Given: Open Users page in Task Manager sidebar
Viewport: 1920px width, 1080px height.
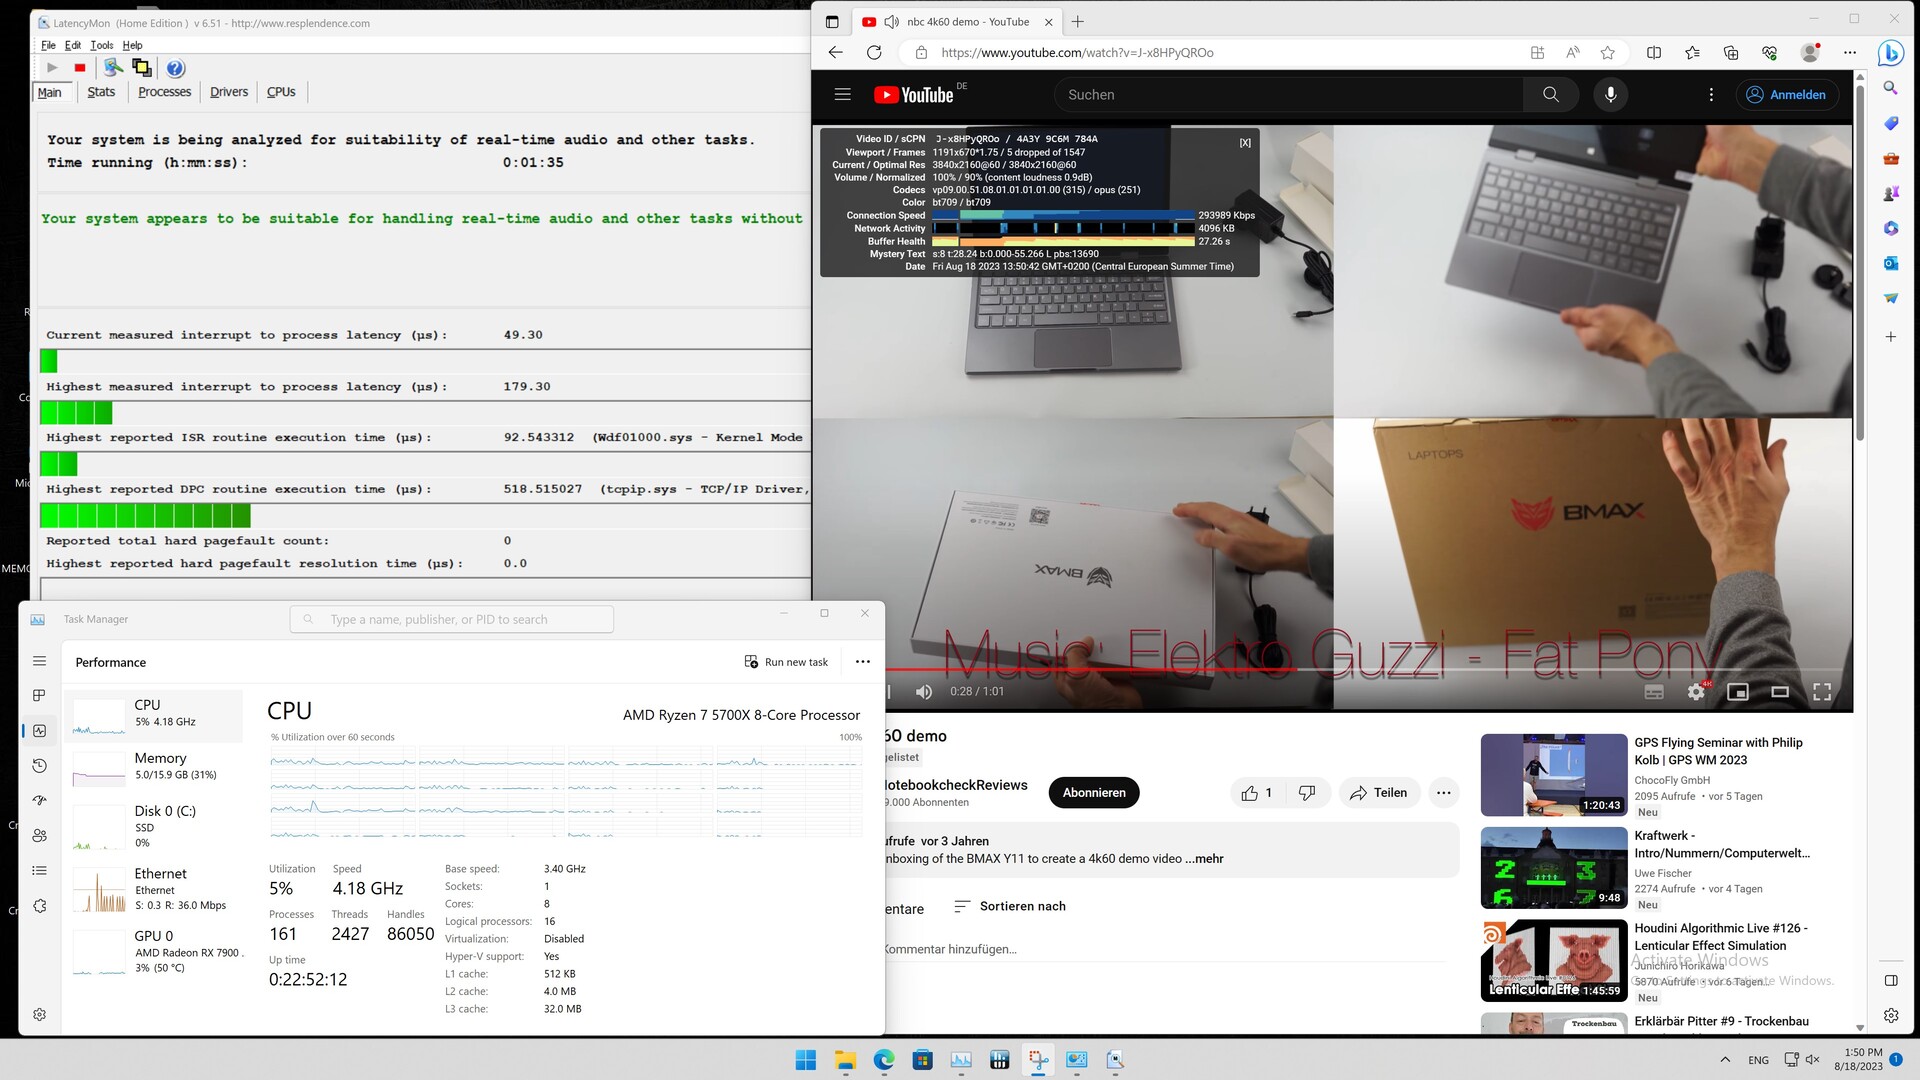Looking at the screenshot, I should point(40,836).
